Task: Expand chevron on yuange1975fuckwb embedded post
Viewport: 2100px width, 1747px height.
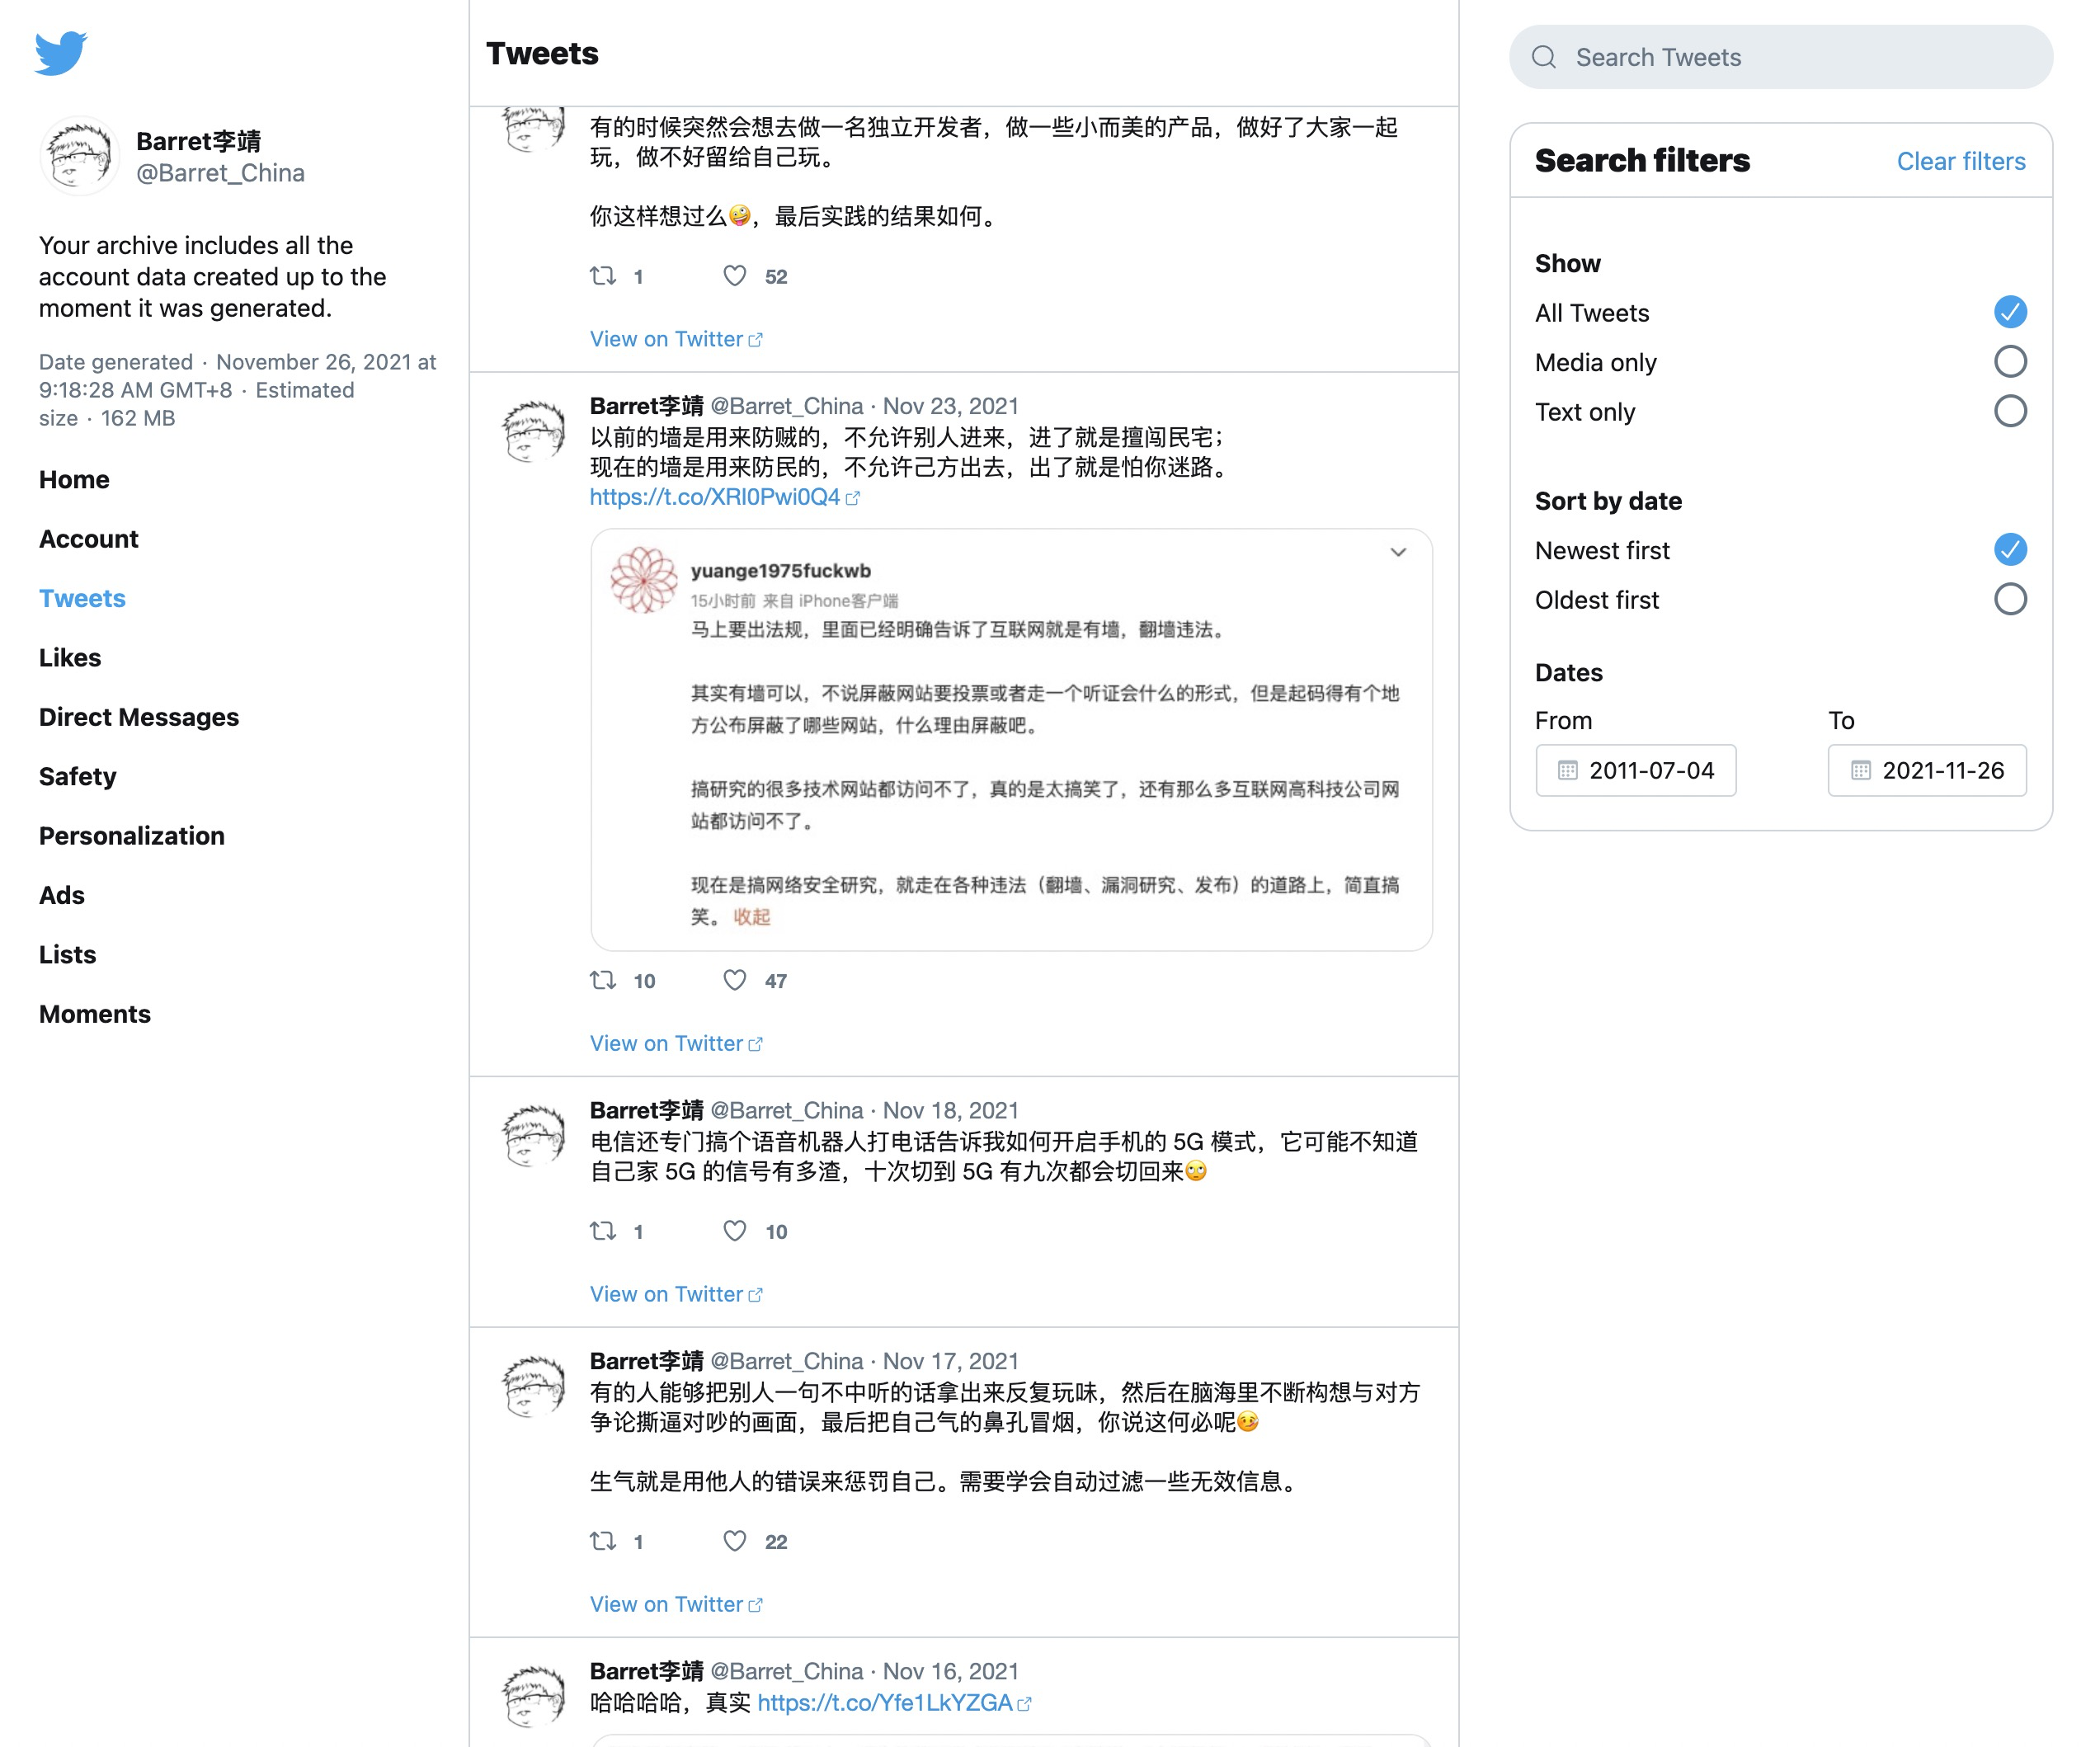Action: pyautogui.click(x=1397, y=552)
